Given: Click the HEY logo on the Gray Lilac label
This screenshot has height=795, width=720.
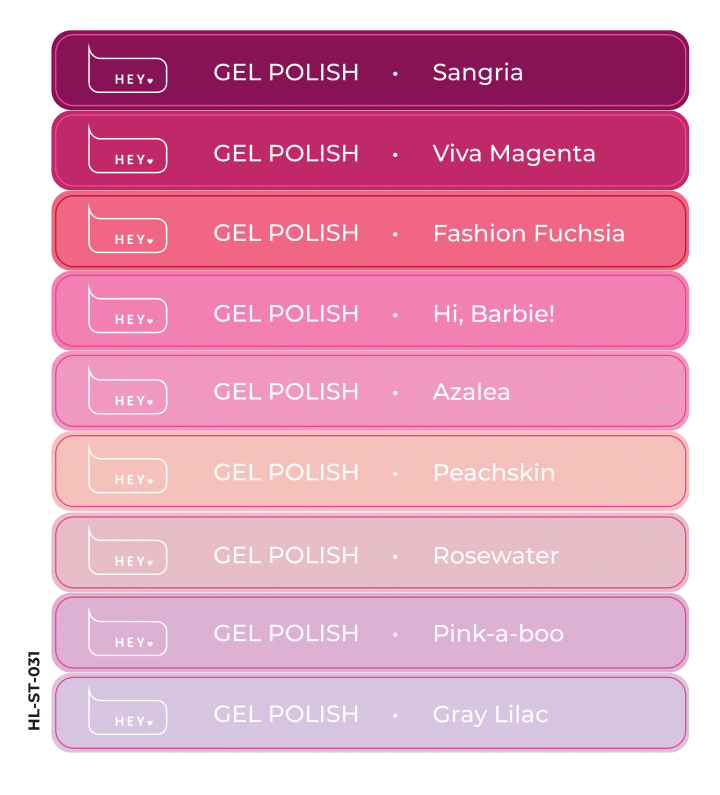Looking at the screenshot, I should [x=127, y=711].
